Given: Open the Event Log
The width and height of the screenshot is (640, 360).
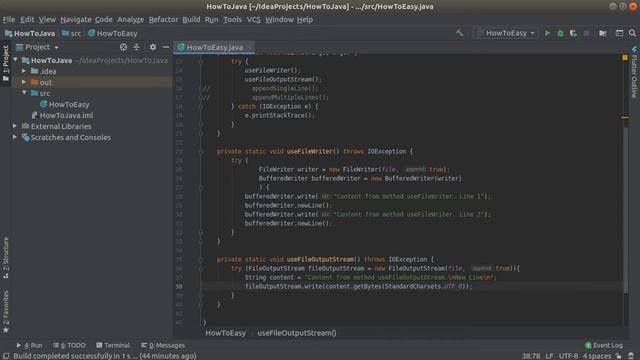Looking at the screenshot, I should point(604,345).
